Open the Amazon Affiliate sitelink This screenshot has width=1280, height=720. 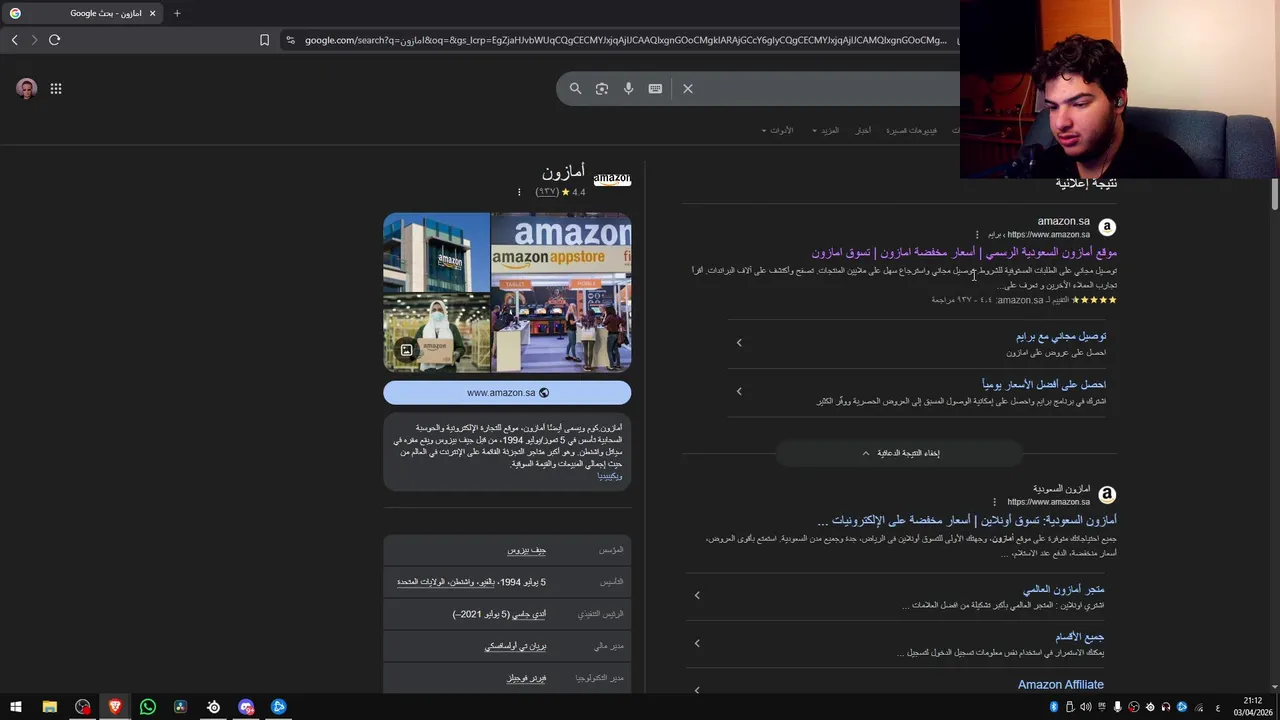[1061, 685]
